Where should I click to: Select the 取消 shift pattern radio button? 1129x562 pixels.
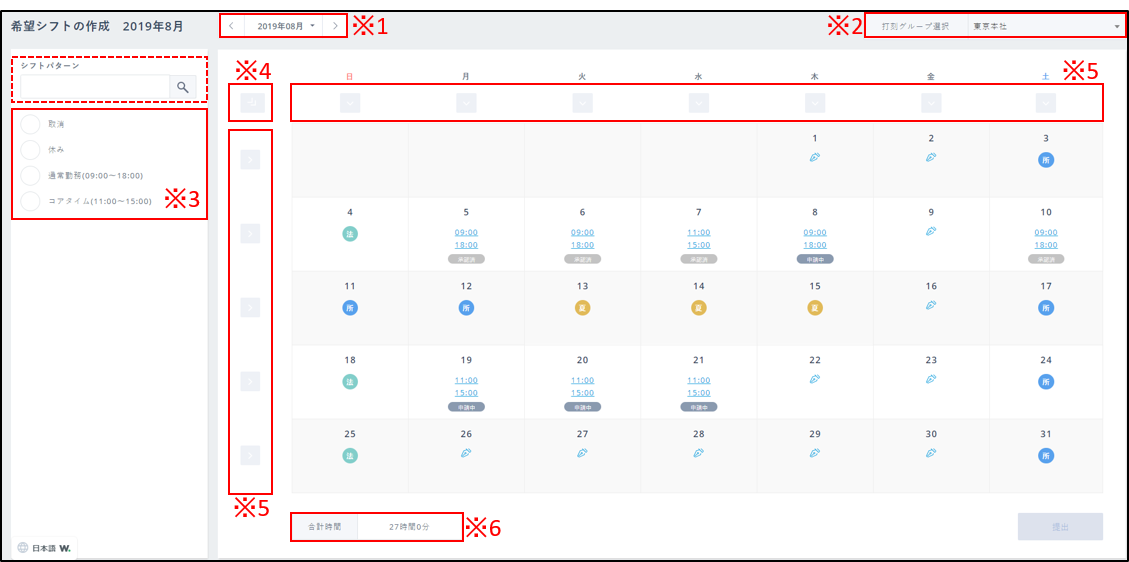tap(31, 124)
